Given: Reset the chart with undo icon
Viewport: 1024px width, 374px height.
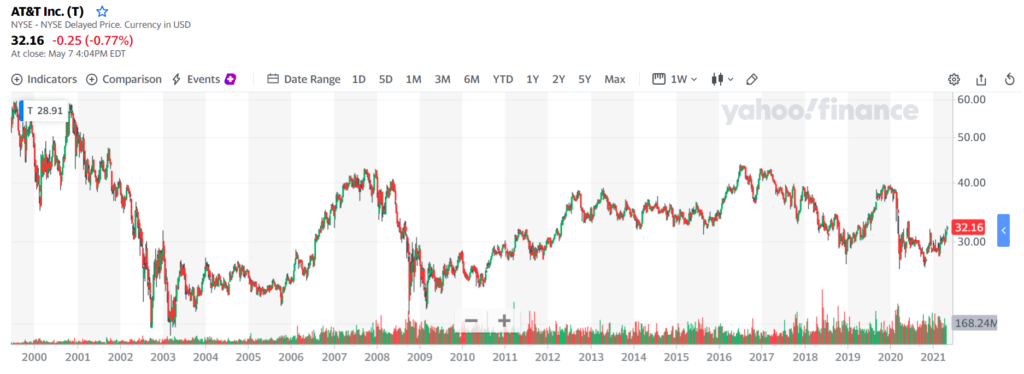Looking at the screenshot, I should point(1009,80).
